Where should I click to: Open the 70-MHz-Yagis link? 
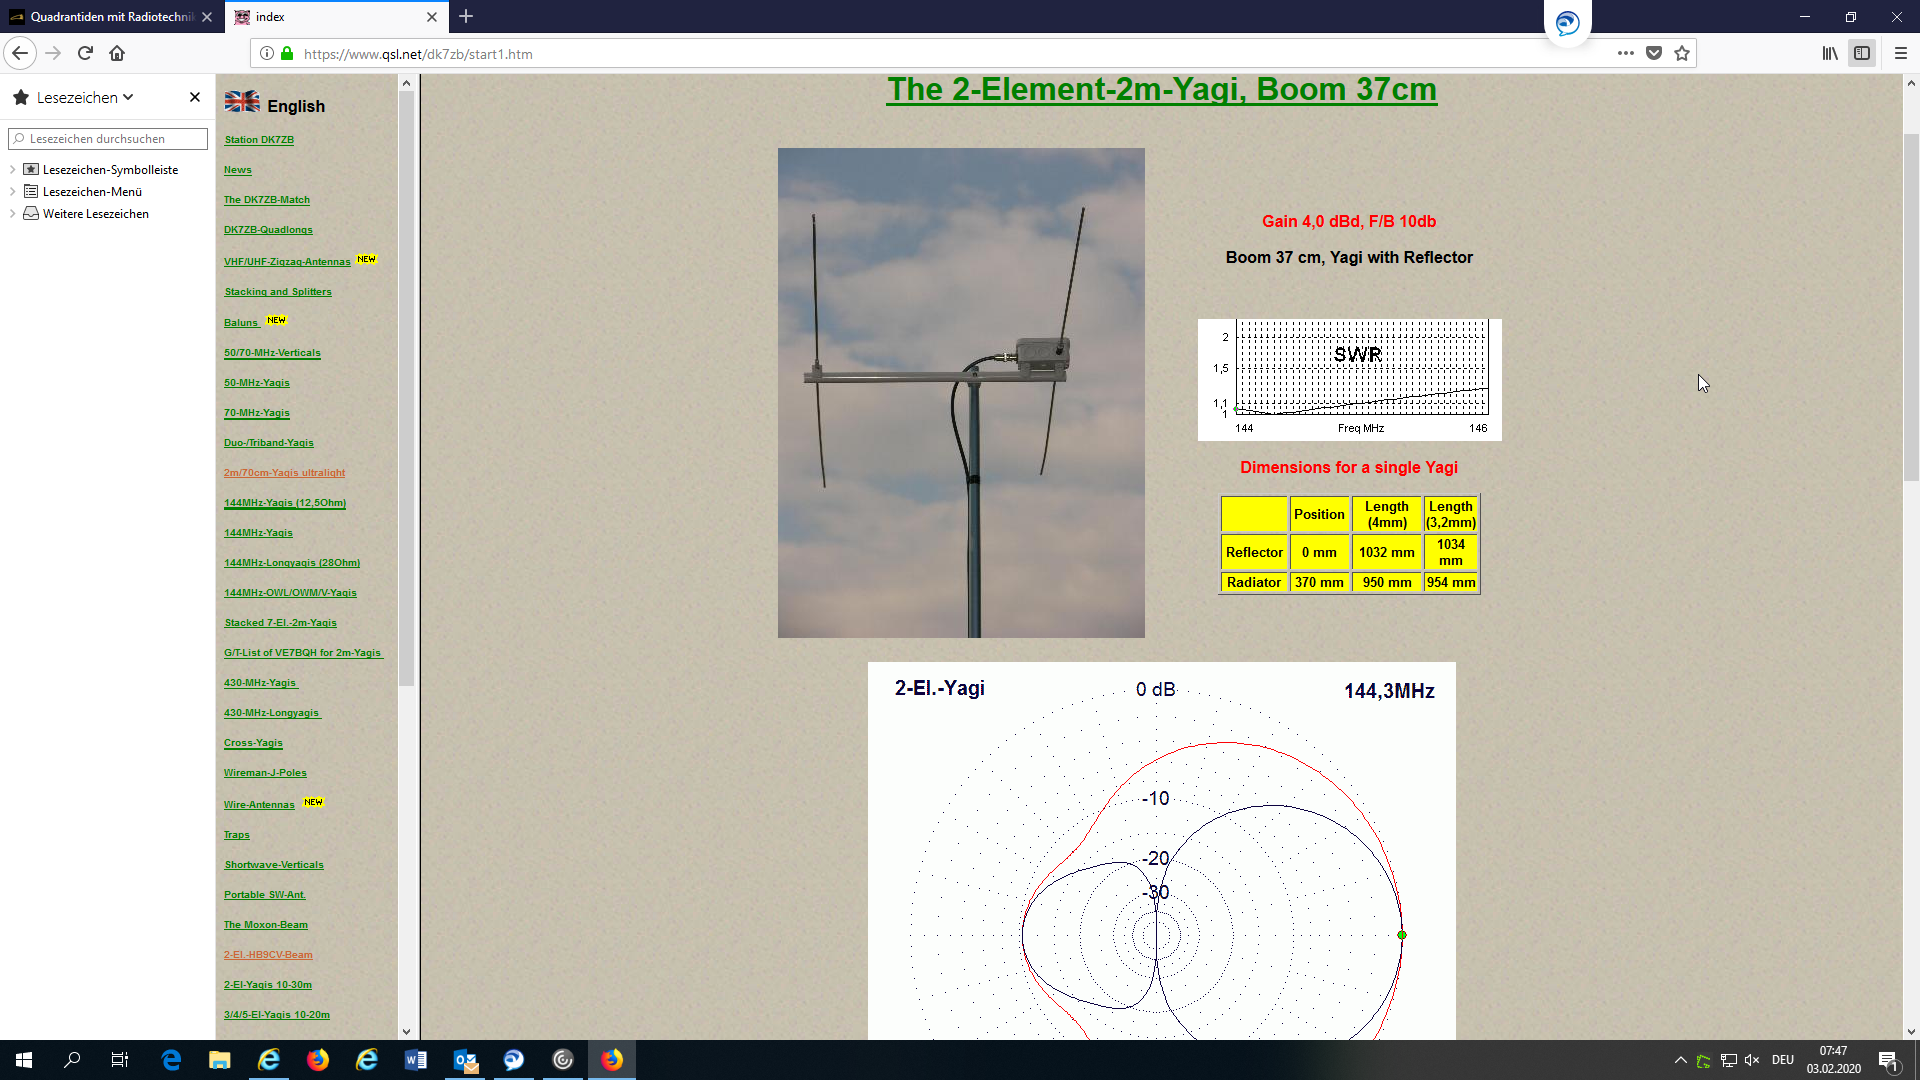coord(257,413)
